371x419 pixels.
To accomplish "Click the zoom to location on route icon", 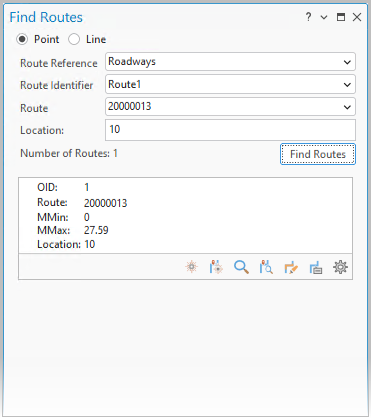I will coord(266,267).
